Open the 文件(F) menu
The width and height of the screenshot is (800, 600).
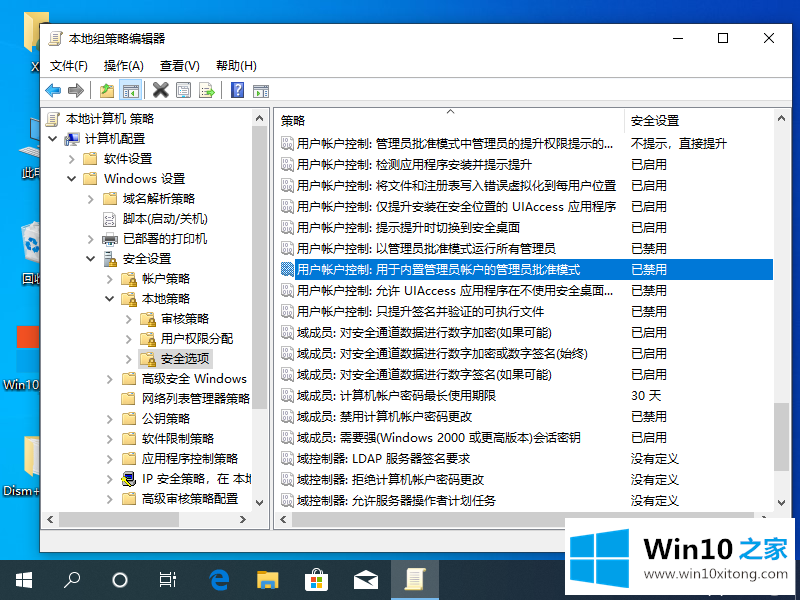[69, 66]
